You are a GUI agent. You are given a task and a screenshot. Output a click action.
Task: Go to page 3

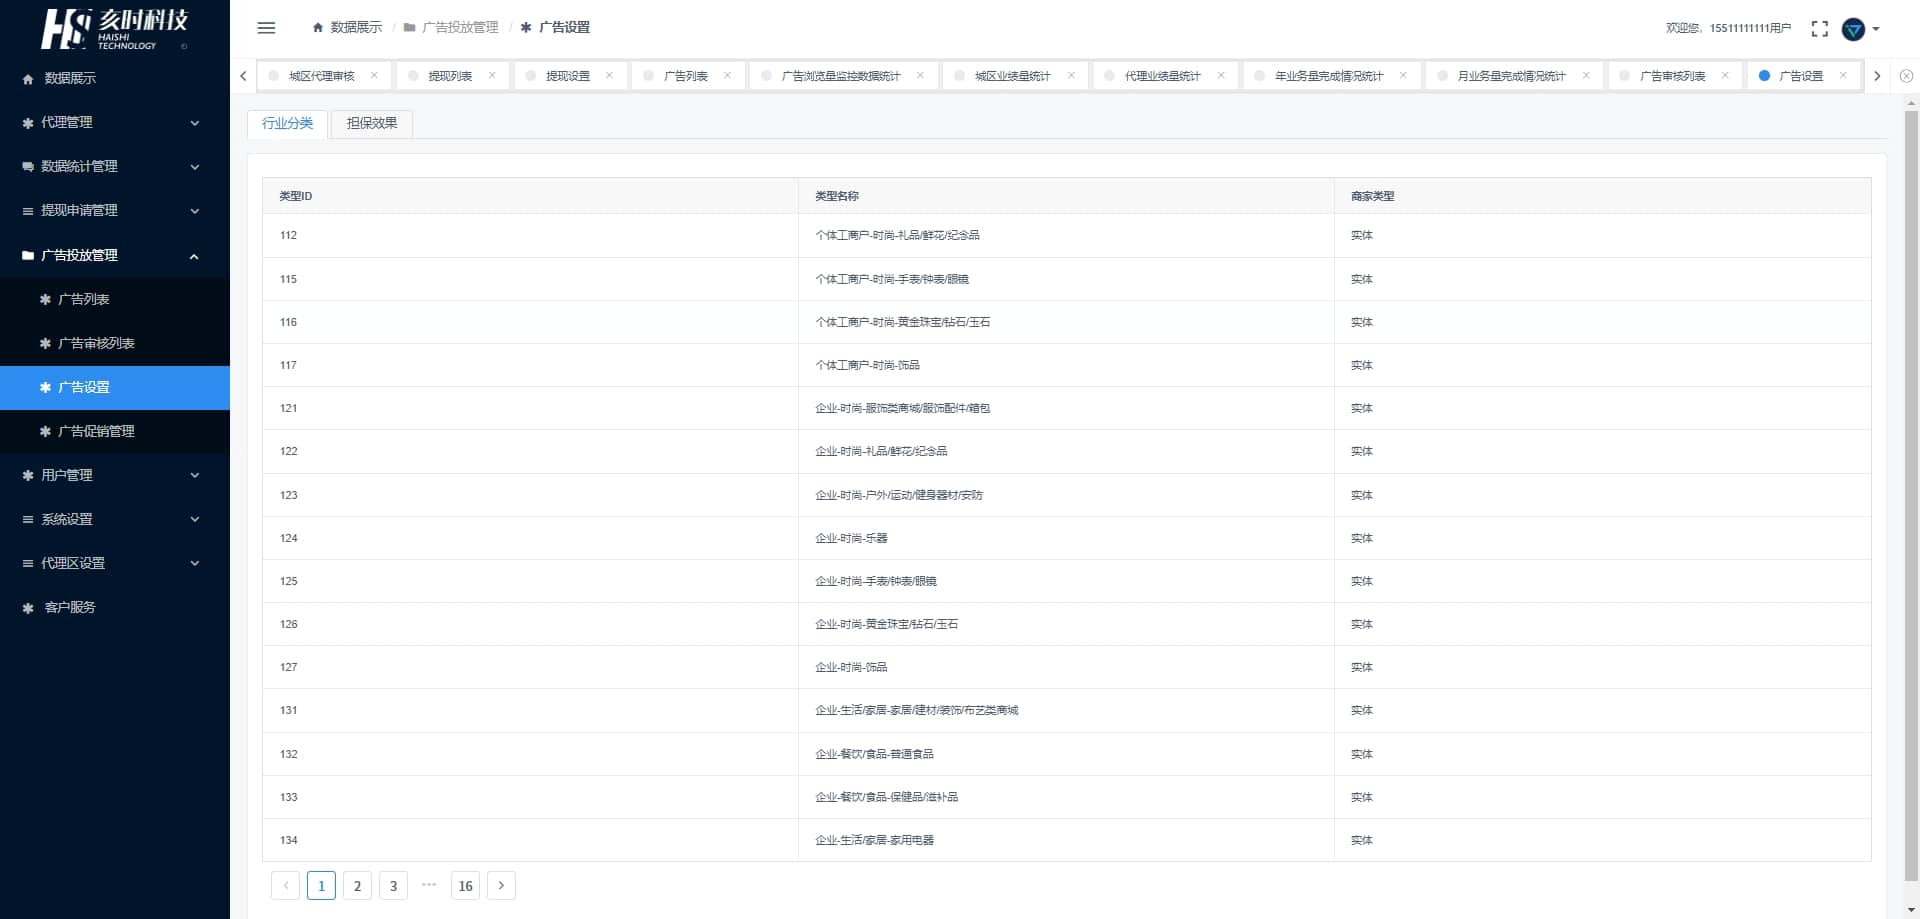393,885
